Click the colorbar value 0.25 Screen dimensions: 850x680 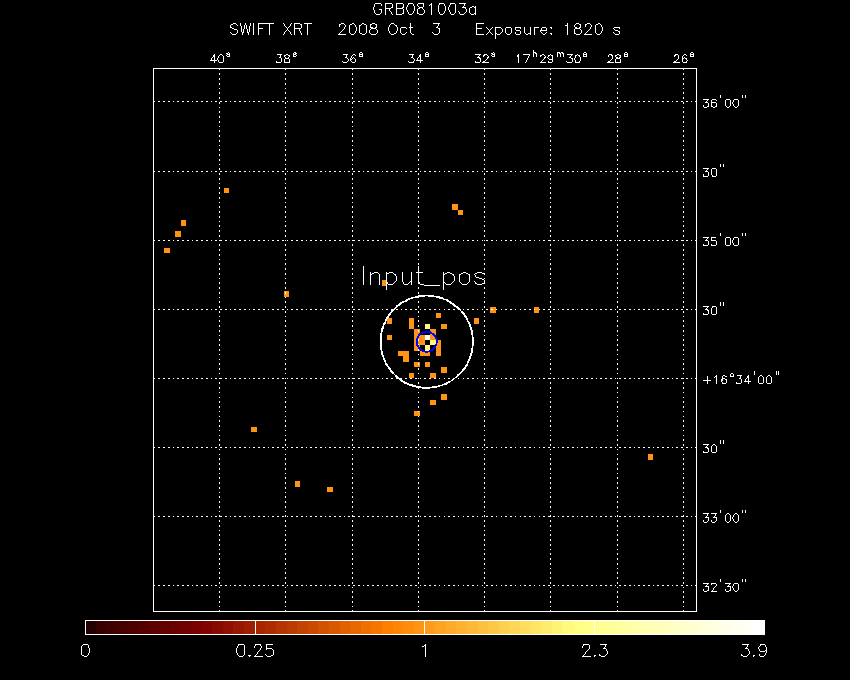[x=255, y=650]
